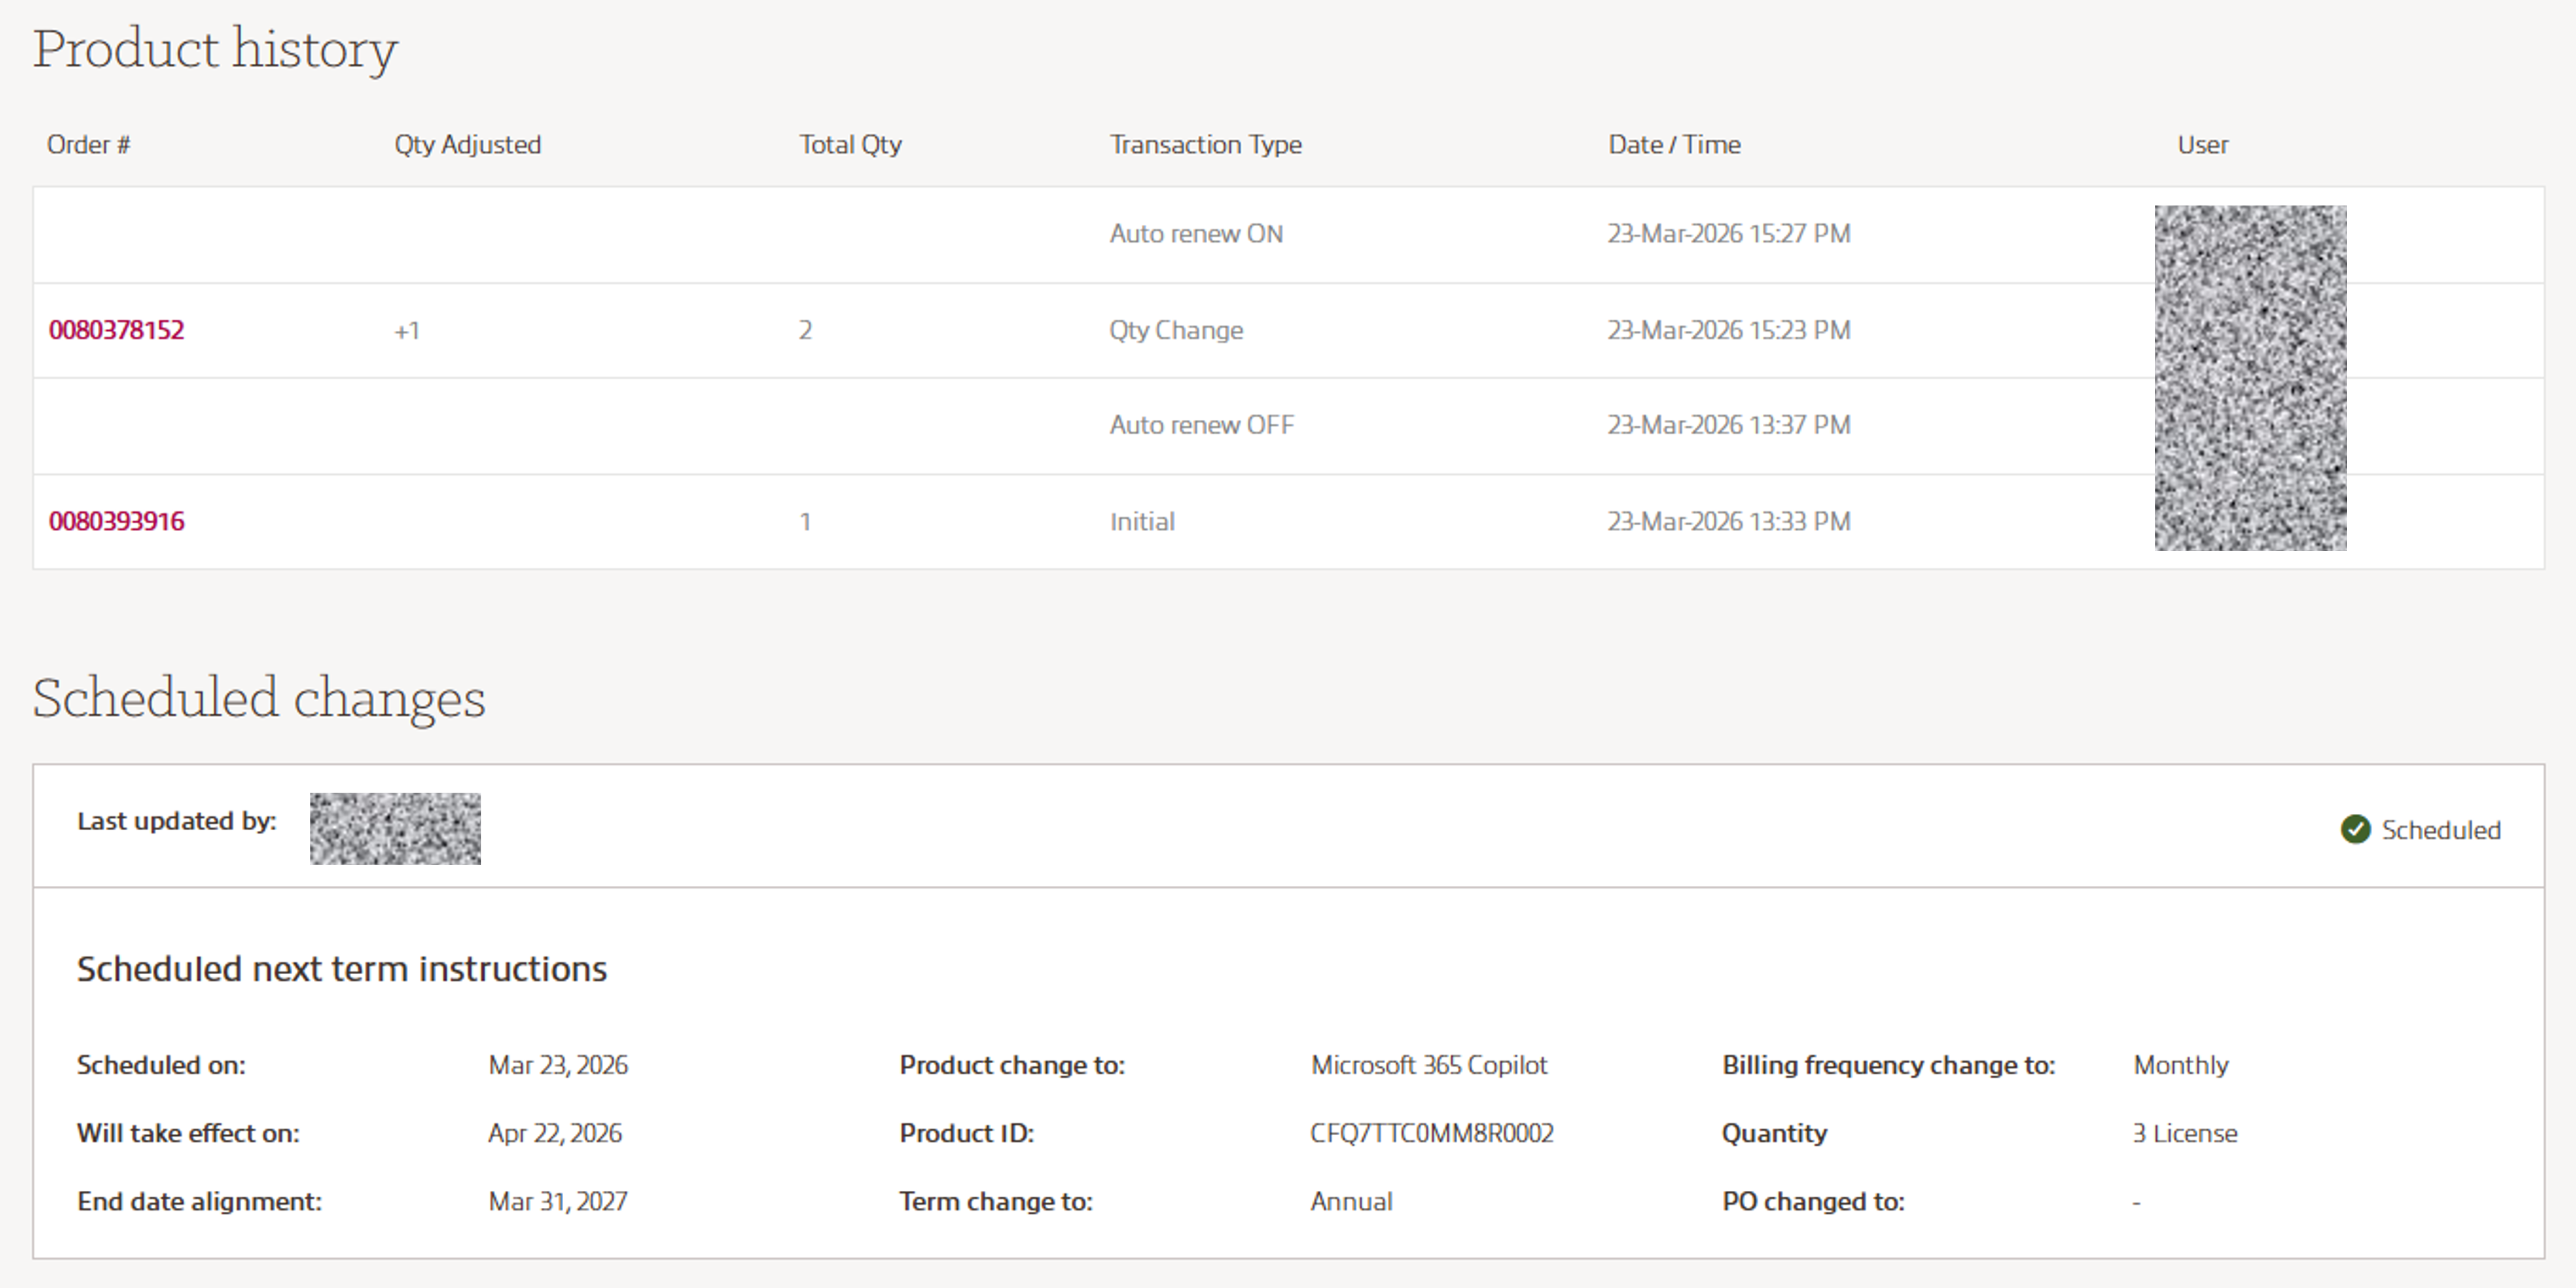This screenshot has width=2576, height=1288.
Task: Select the Auto renew ON row
Action: [1196, 233]
